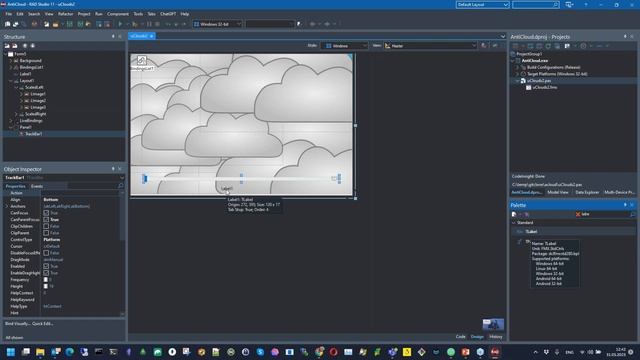The height and width of the screenshot is (360, 640).
Task: Click first category icon in Palette toolbar
Action: 514,214
